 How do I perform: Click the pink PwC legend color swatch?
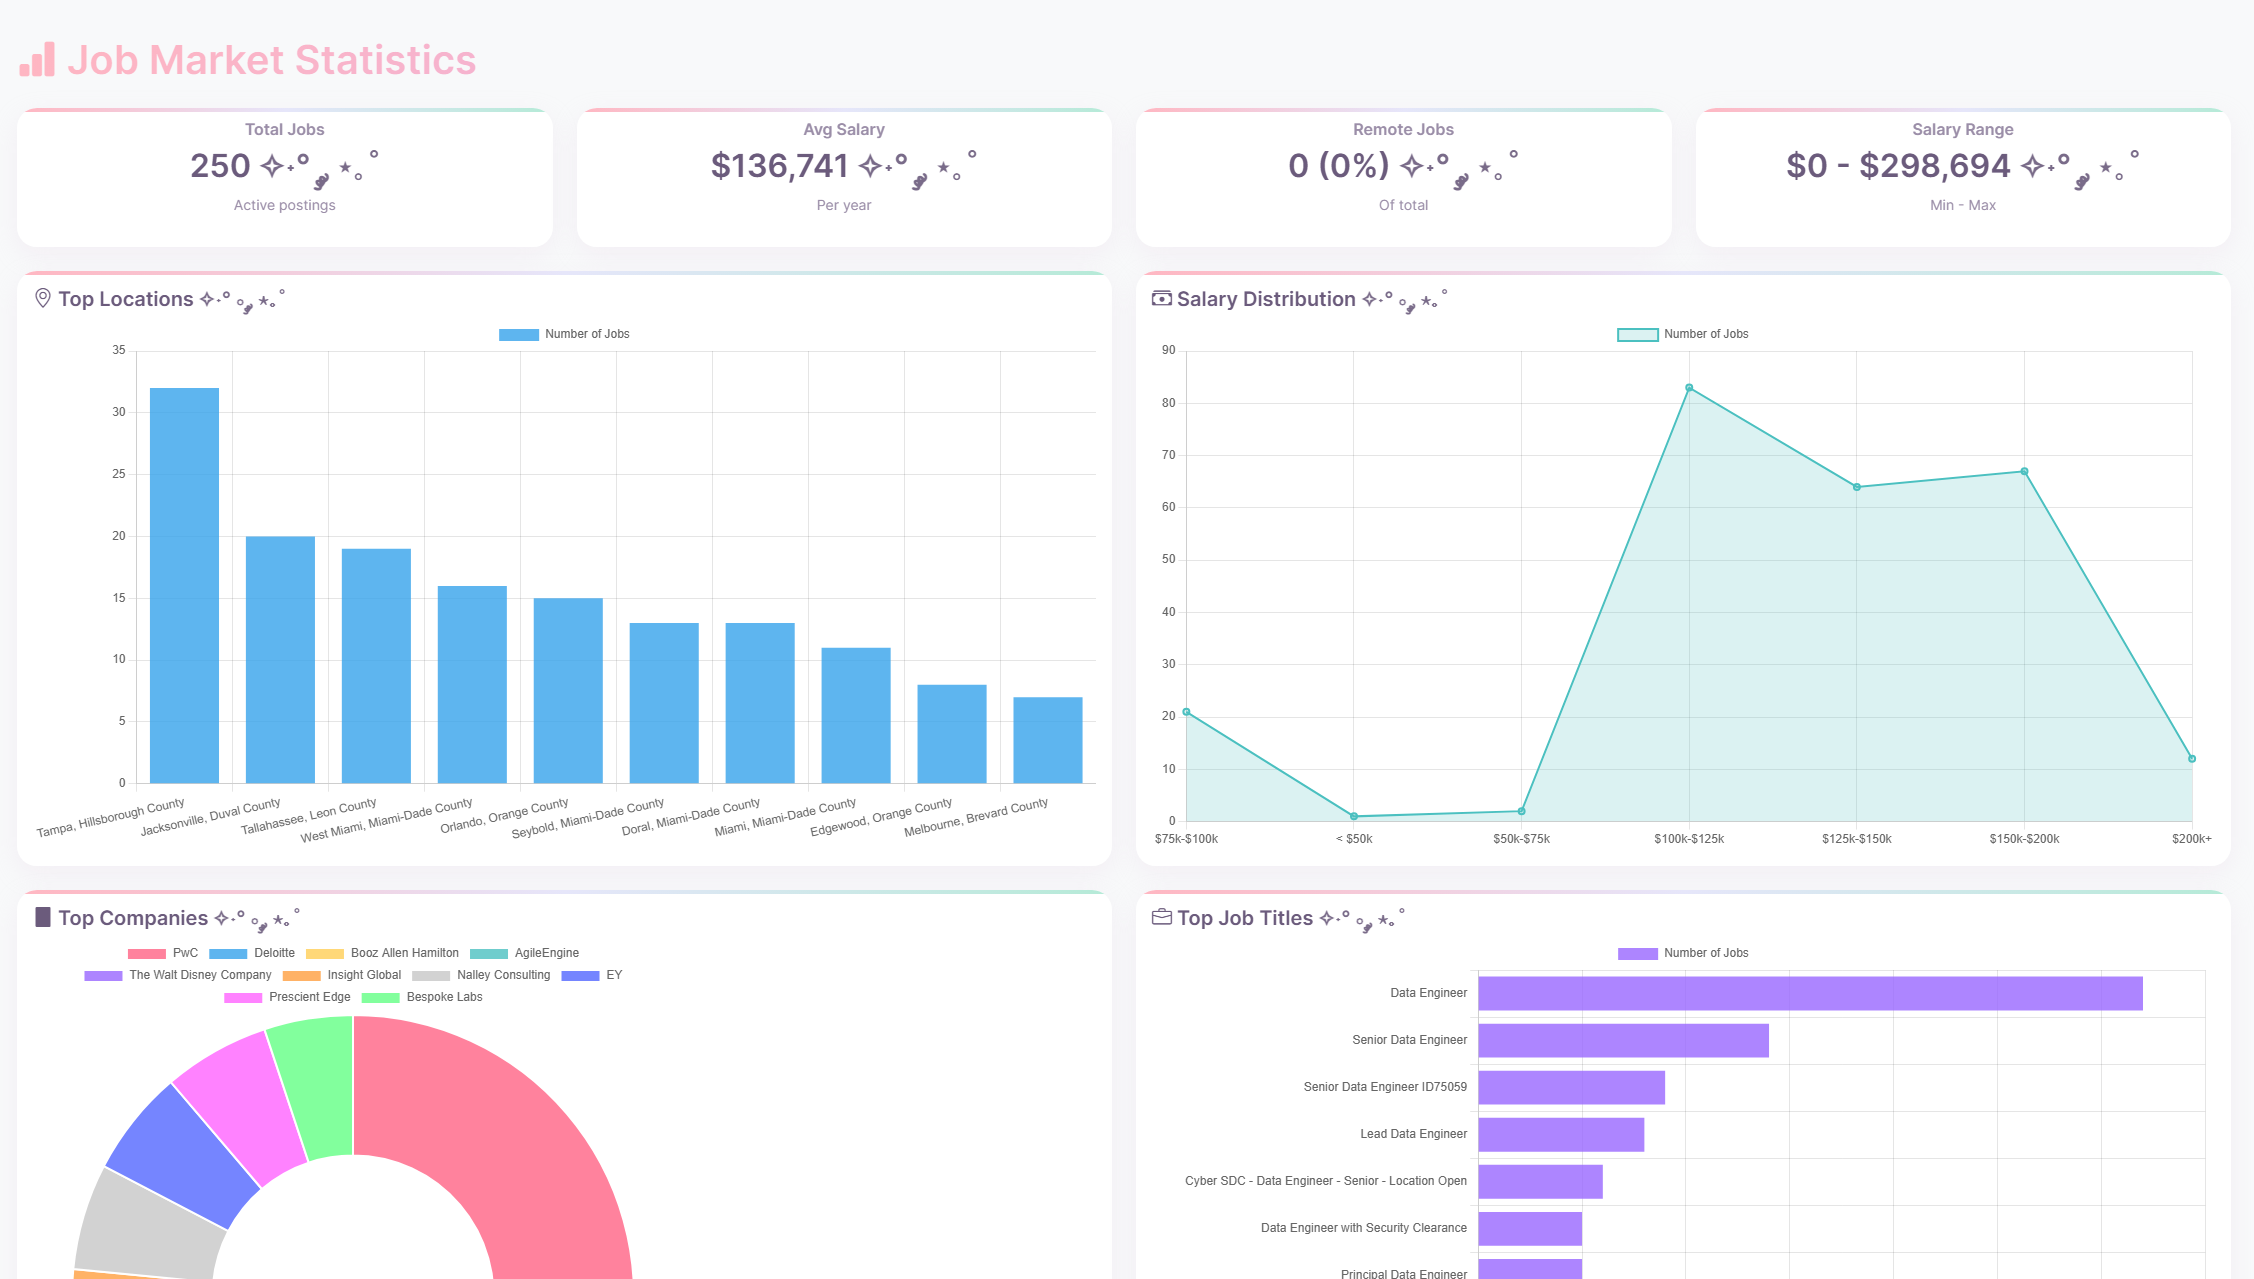147,954
